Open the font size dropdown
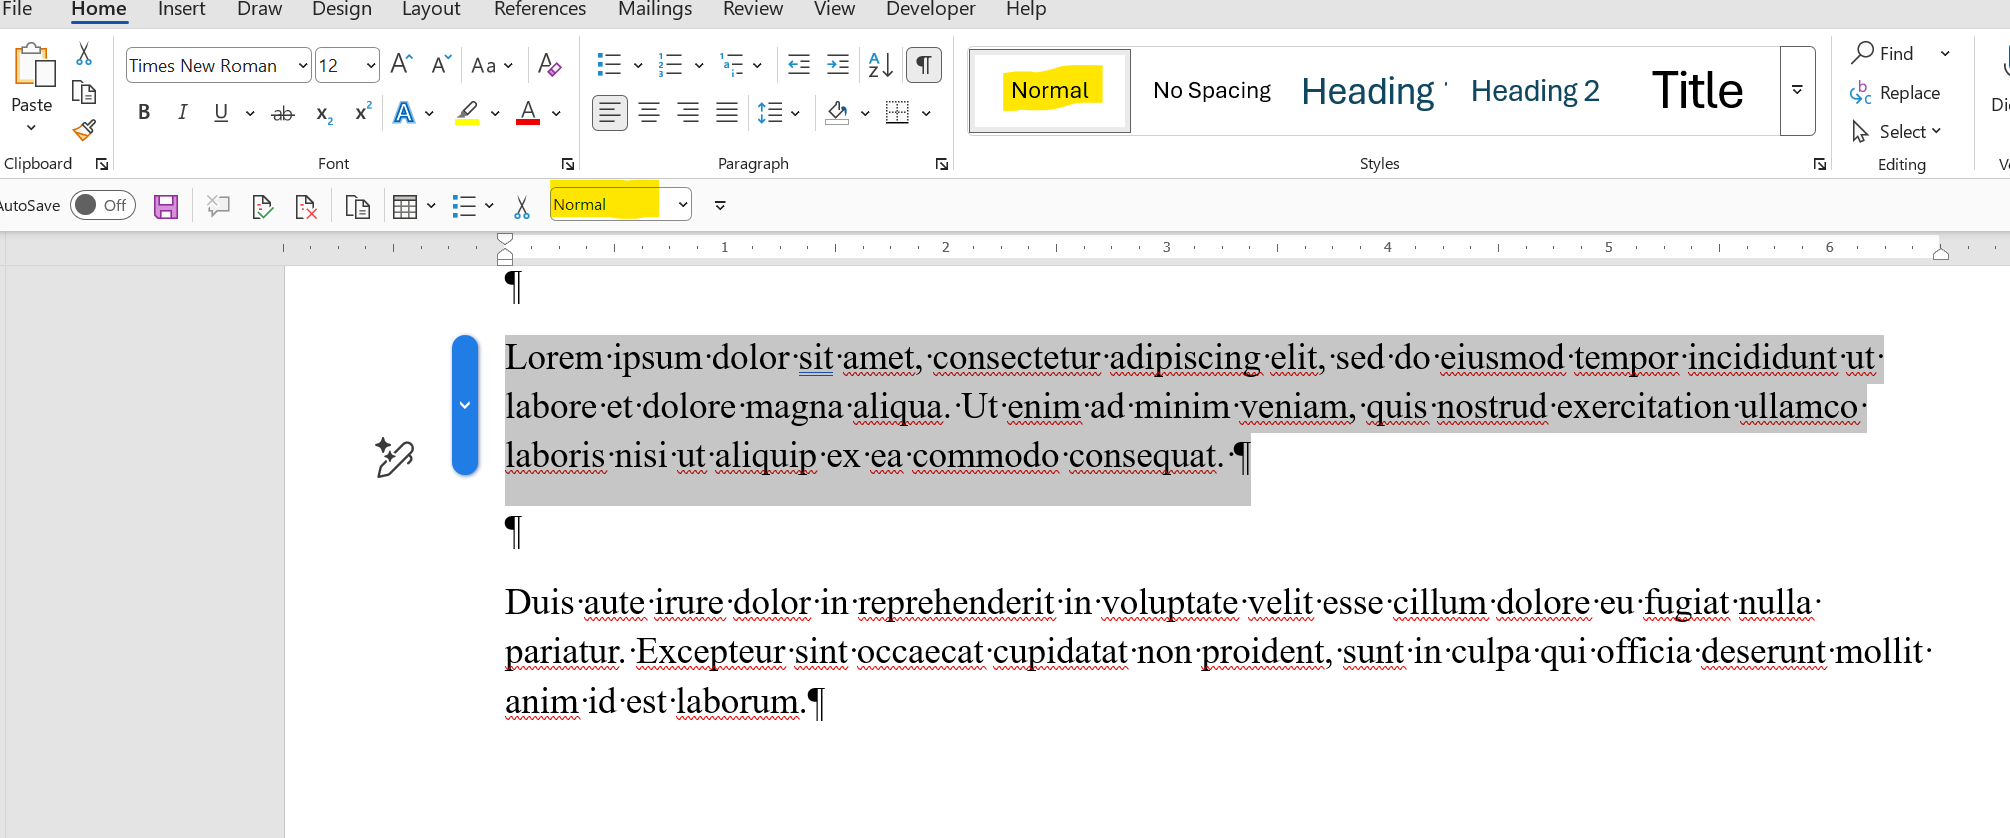Image resolution: width=2010 pixels, height=838 pixels. click(x=371, y=66)
